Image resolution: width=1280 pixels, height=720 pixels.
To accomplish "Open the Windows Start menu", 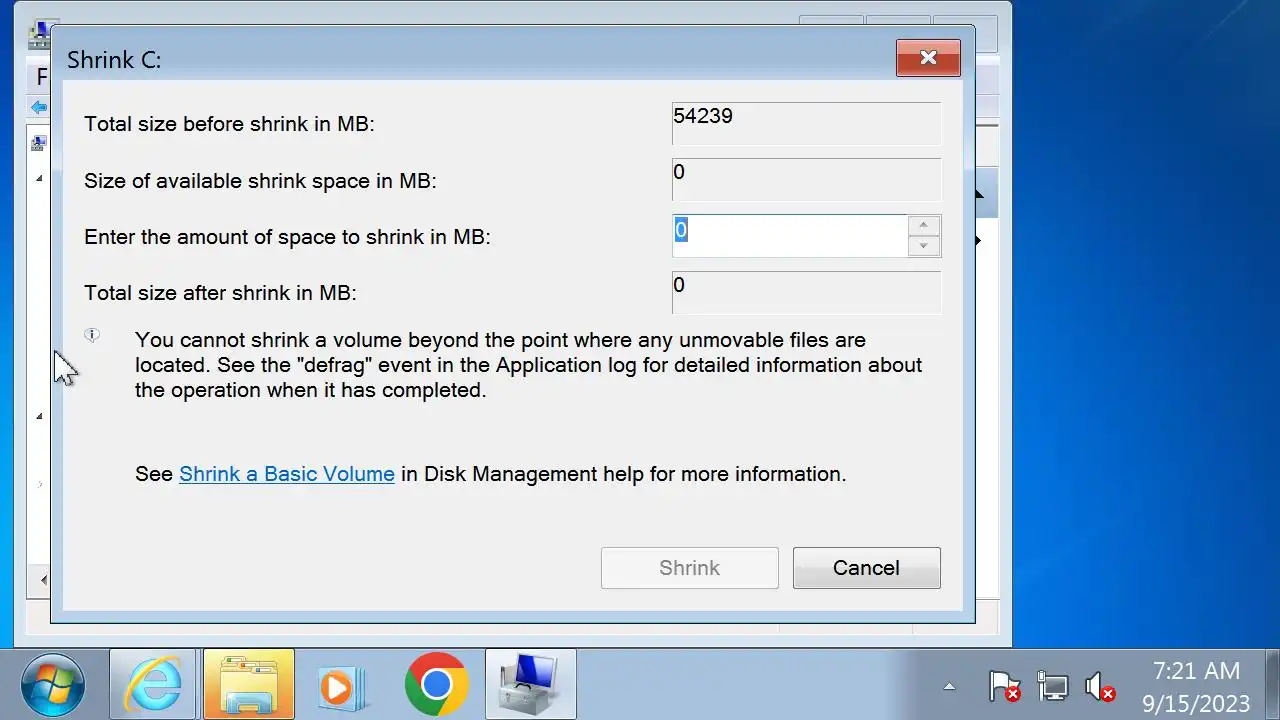I will tap(52, 685).
